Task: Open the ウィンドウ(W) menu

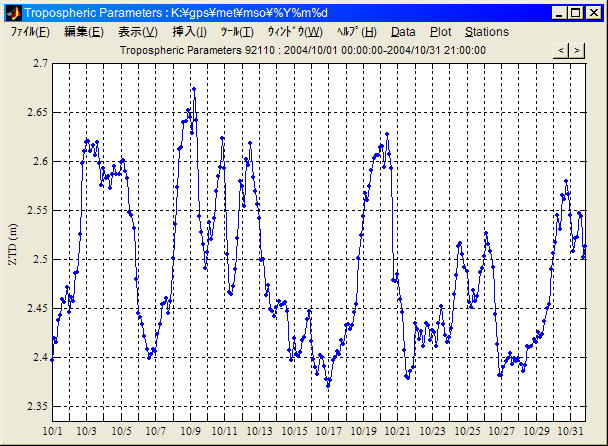Action: 294,32
